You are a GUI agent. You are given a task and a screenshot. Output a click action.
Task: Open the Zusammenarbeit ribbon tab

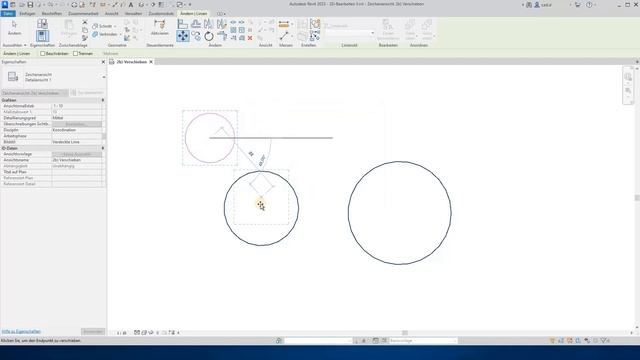tap(83, 13)
